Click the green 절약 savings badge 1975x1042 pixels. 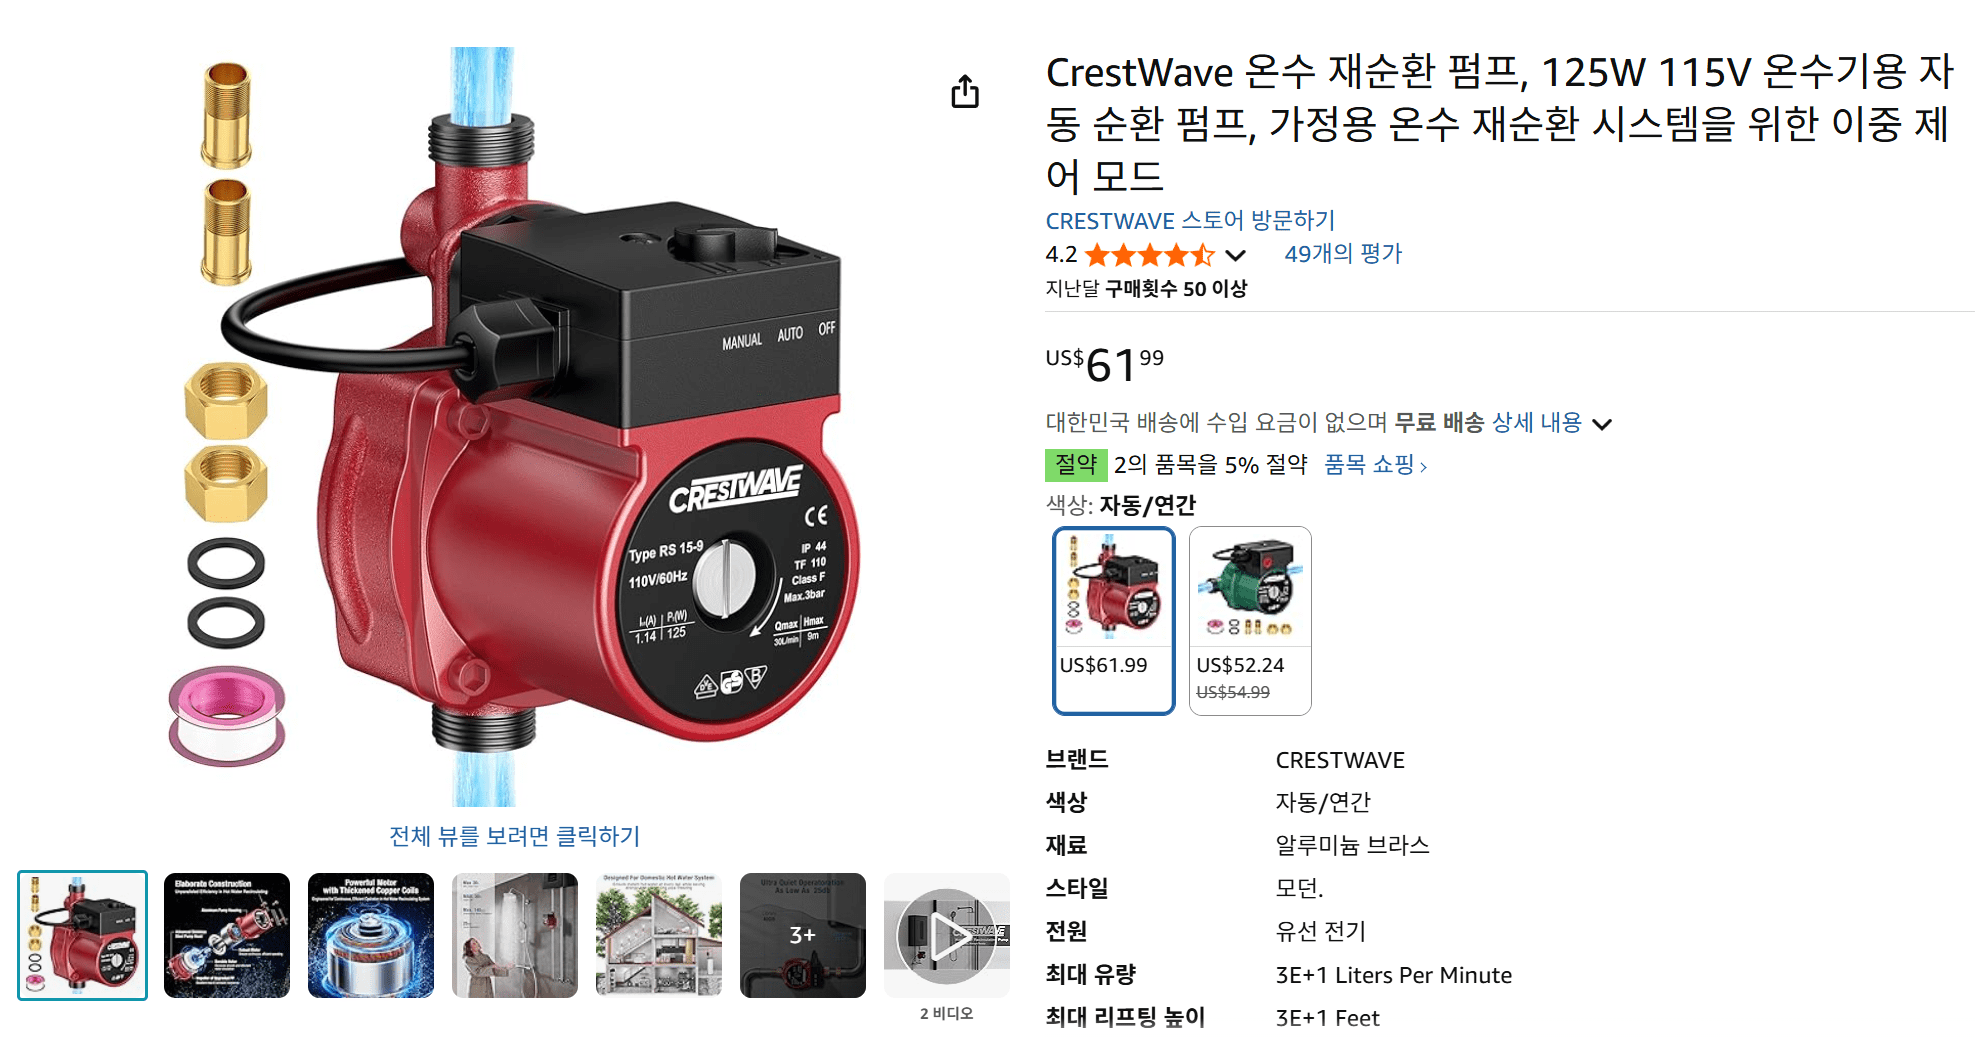(x=1076, y=464)
